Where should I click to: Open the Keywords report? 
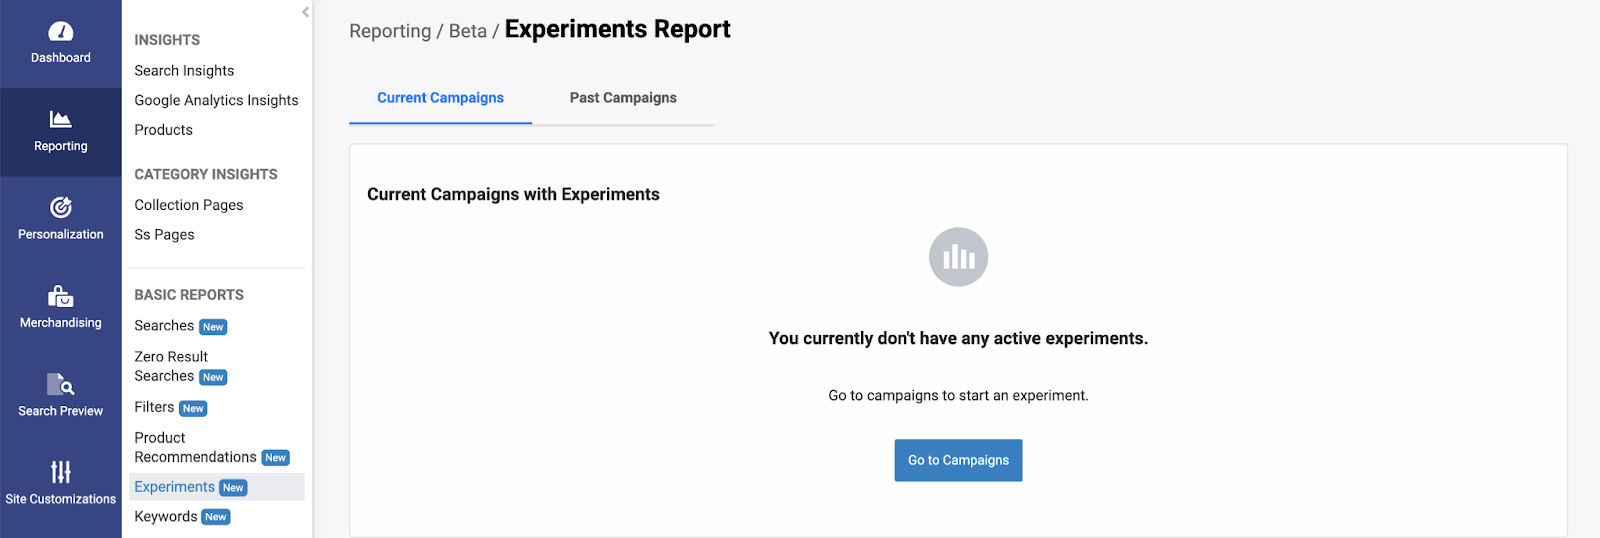coord(182,517)
